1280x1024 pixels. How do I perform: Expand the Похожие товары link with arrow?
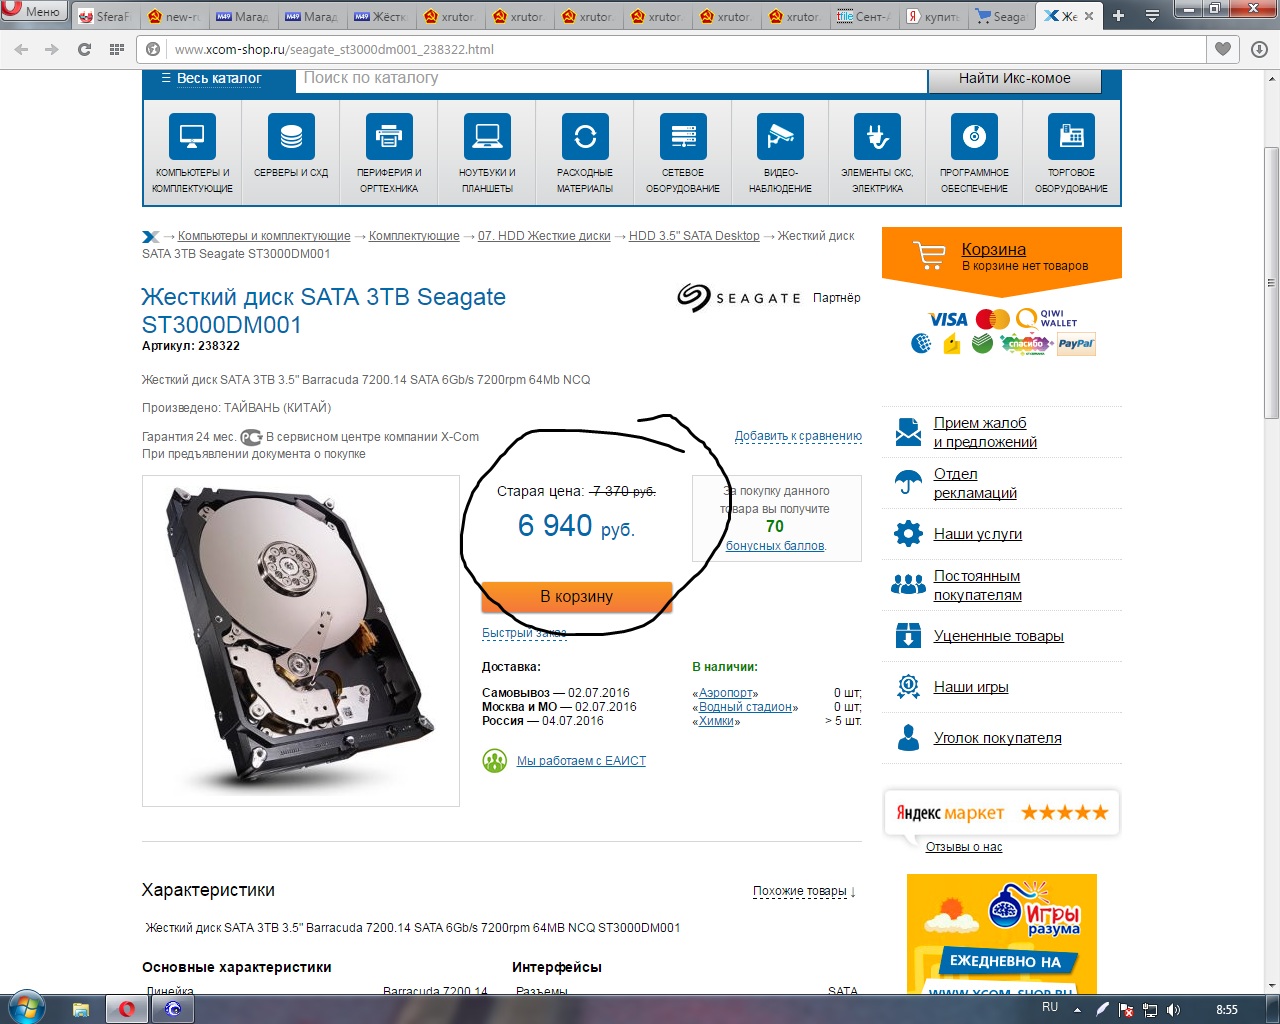point(804,891)
